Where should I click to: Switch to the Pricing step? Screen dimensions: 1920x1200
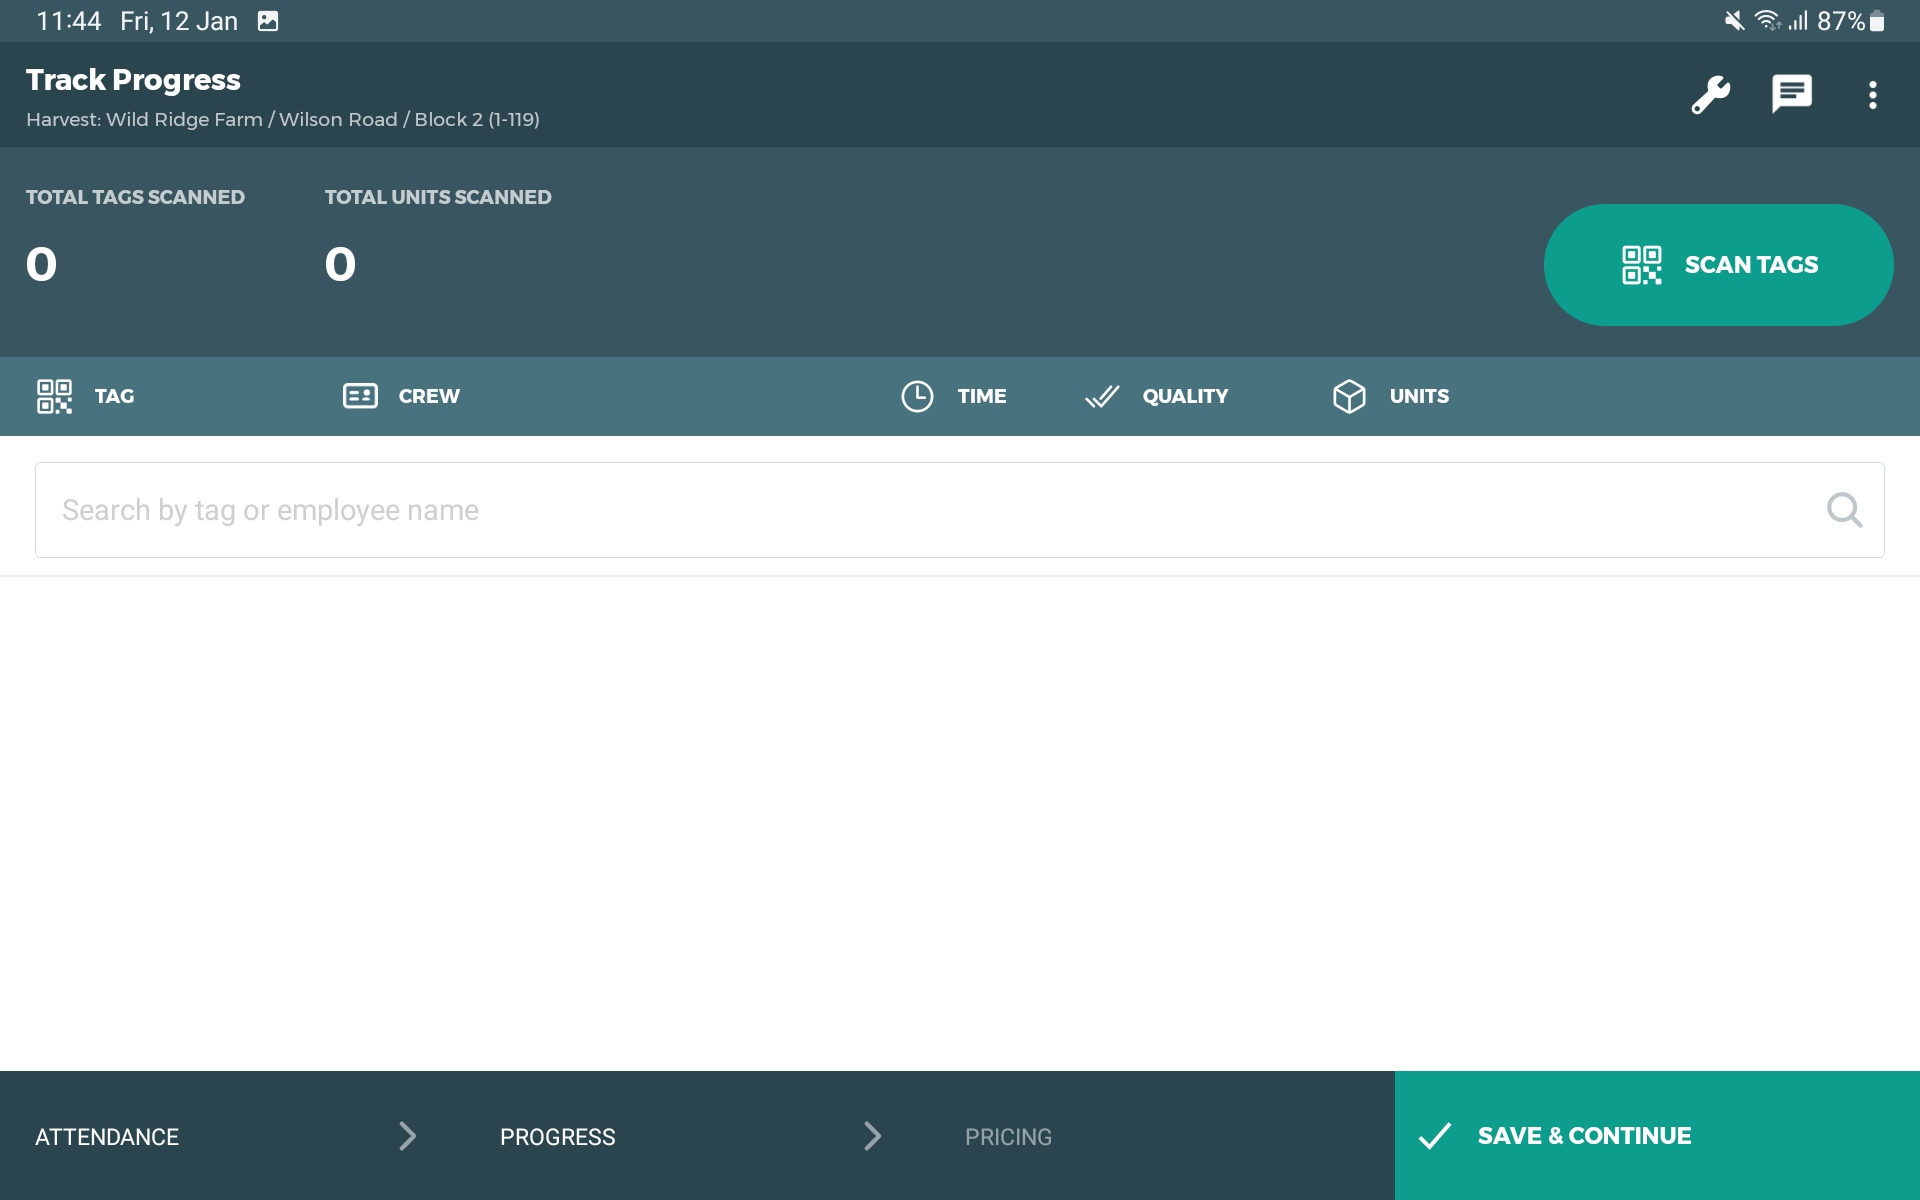pyautogui.click(x=1008, y=1137)
